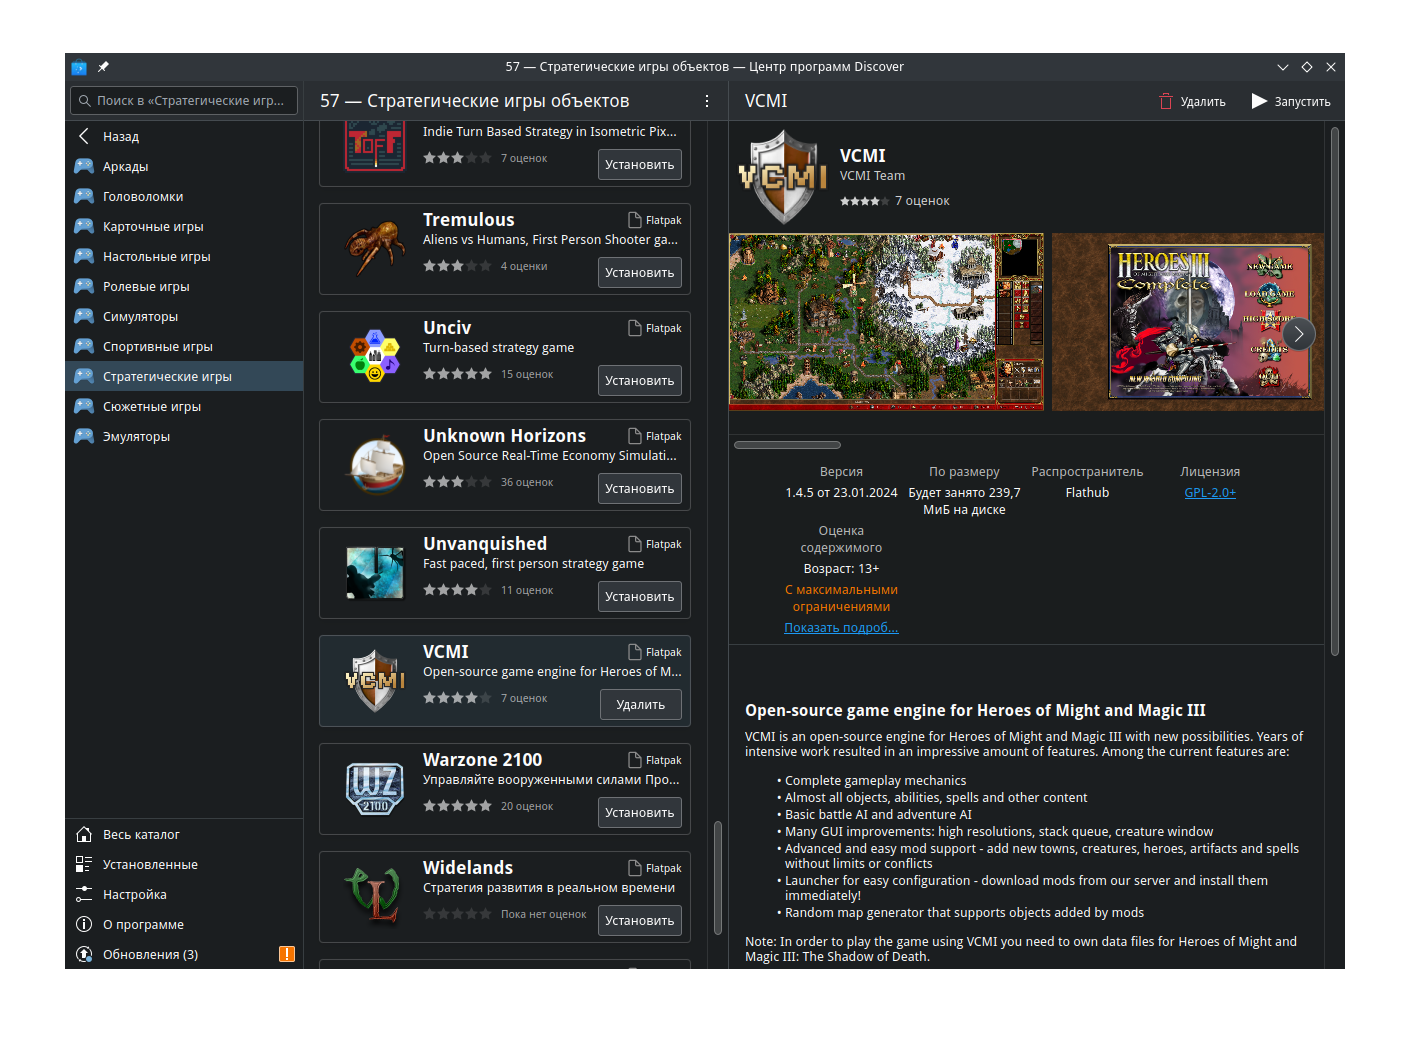Show next screenshot with the arrow button
This screenshot has width=1410, height=1046.
click(x=1299, y=334)
